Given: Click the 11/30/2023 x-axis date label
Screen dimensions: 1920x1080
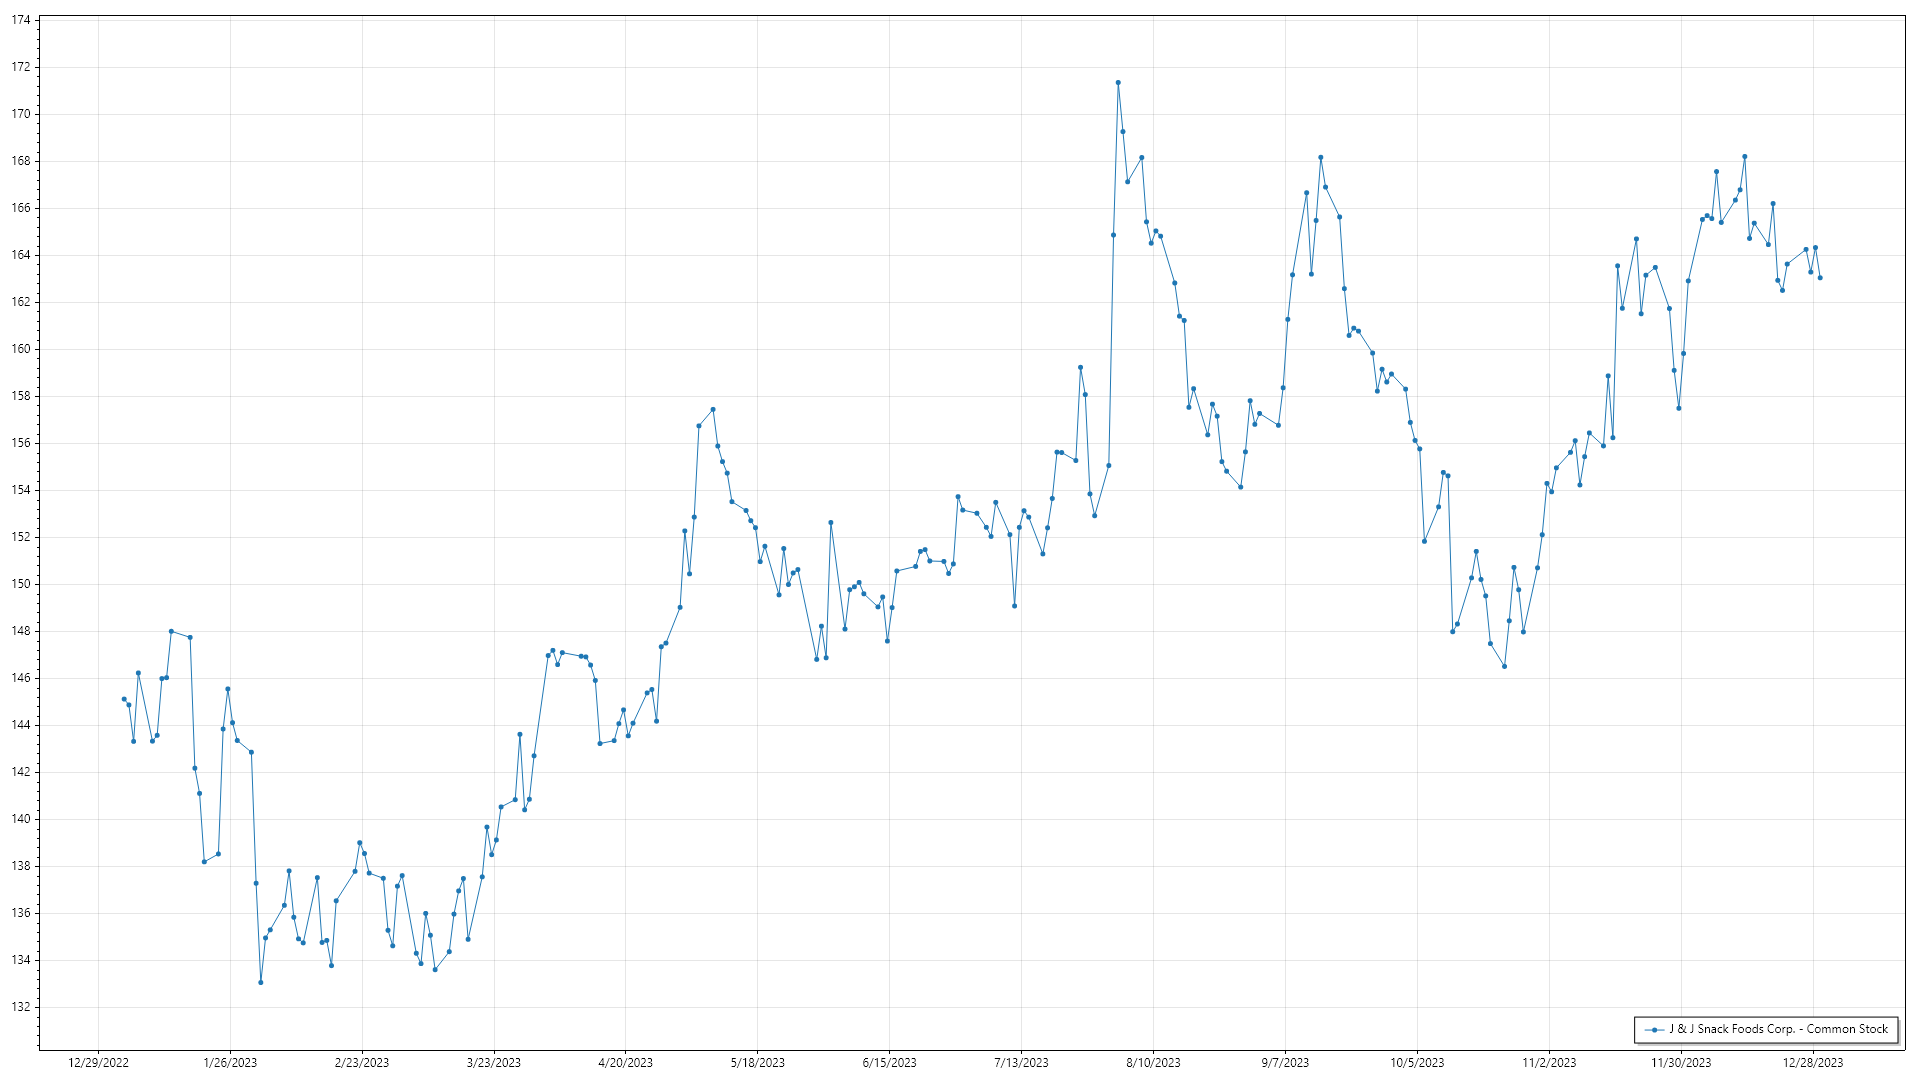Looking at the screenshot, I should [1681, 1063].
